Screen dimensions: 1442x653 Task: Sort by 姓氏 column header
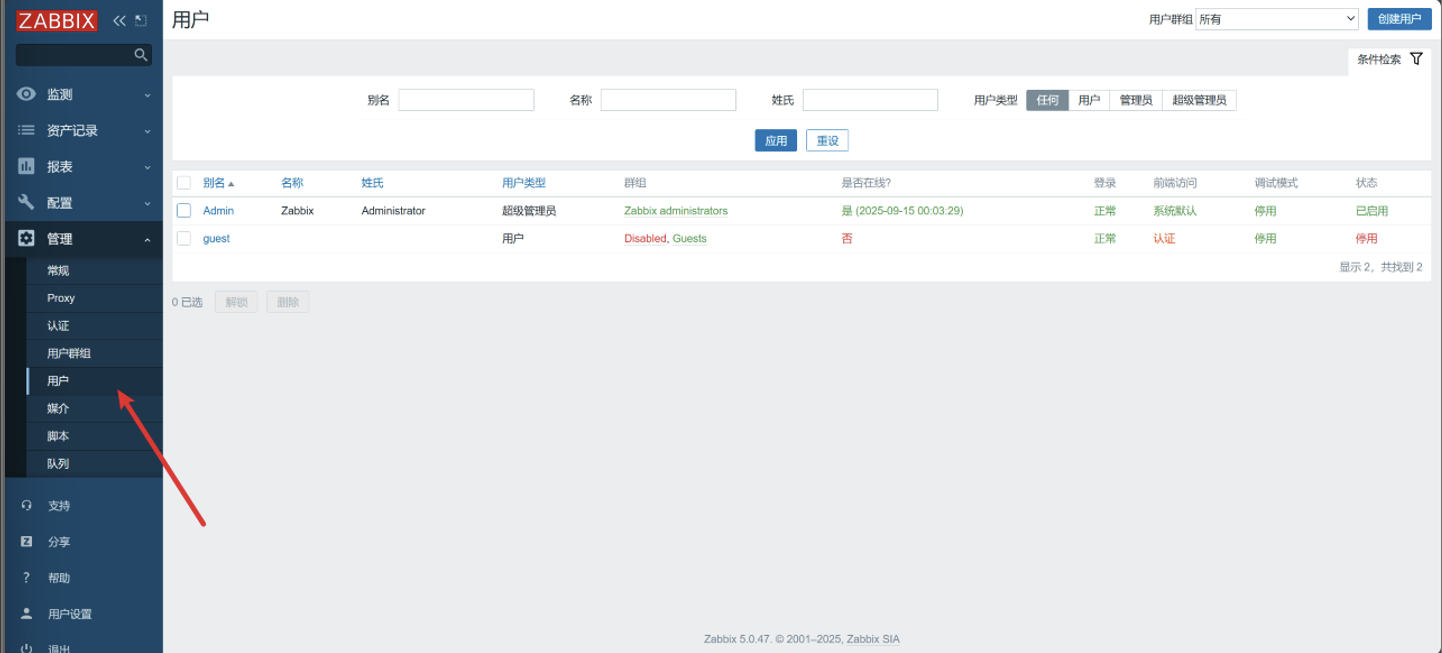click(372, 183)
